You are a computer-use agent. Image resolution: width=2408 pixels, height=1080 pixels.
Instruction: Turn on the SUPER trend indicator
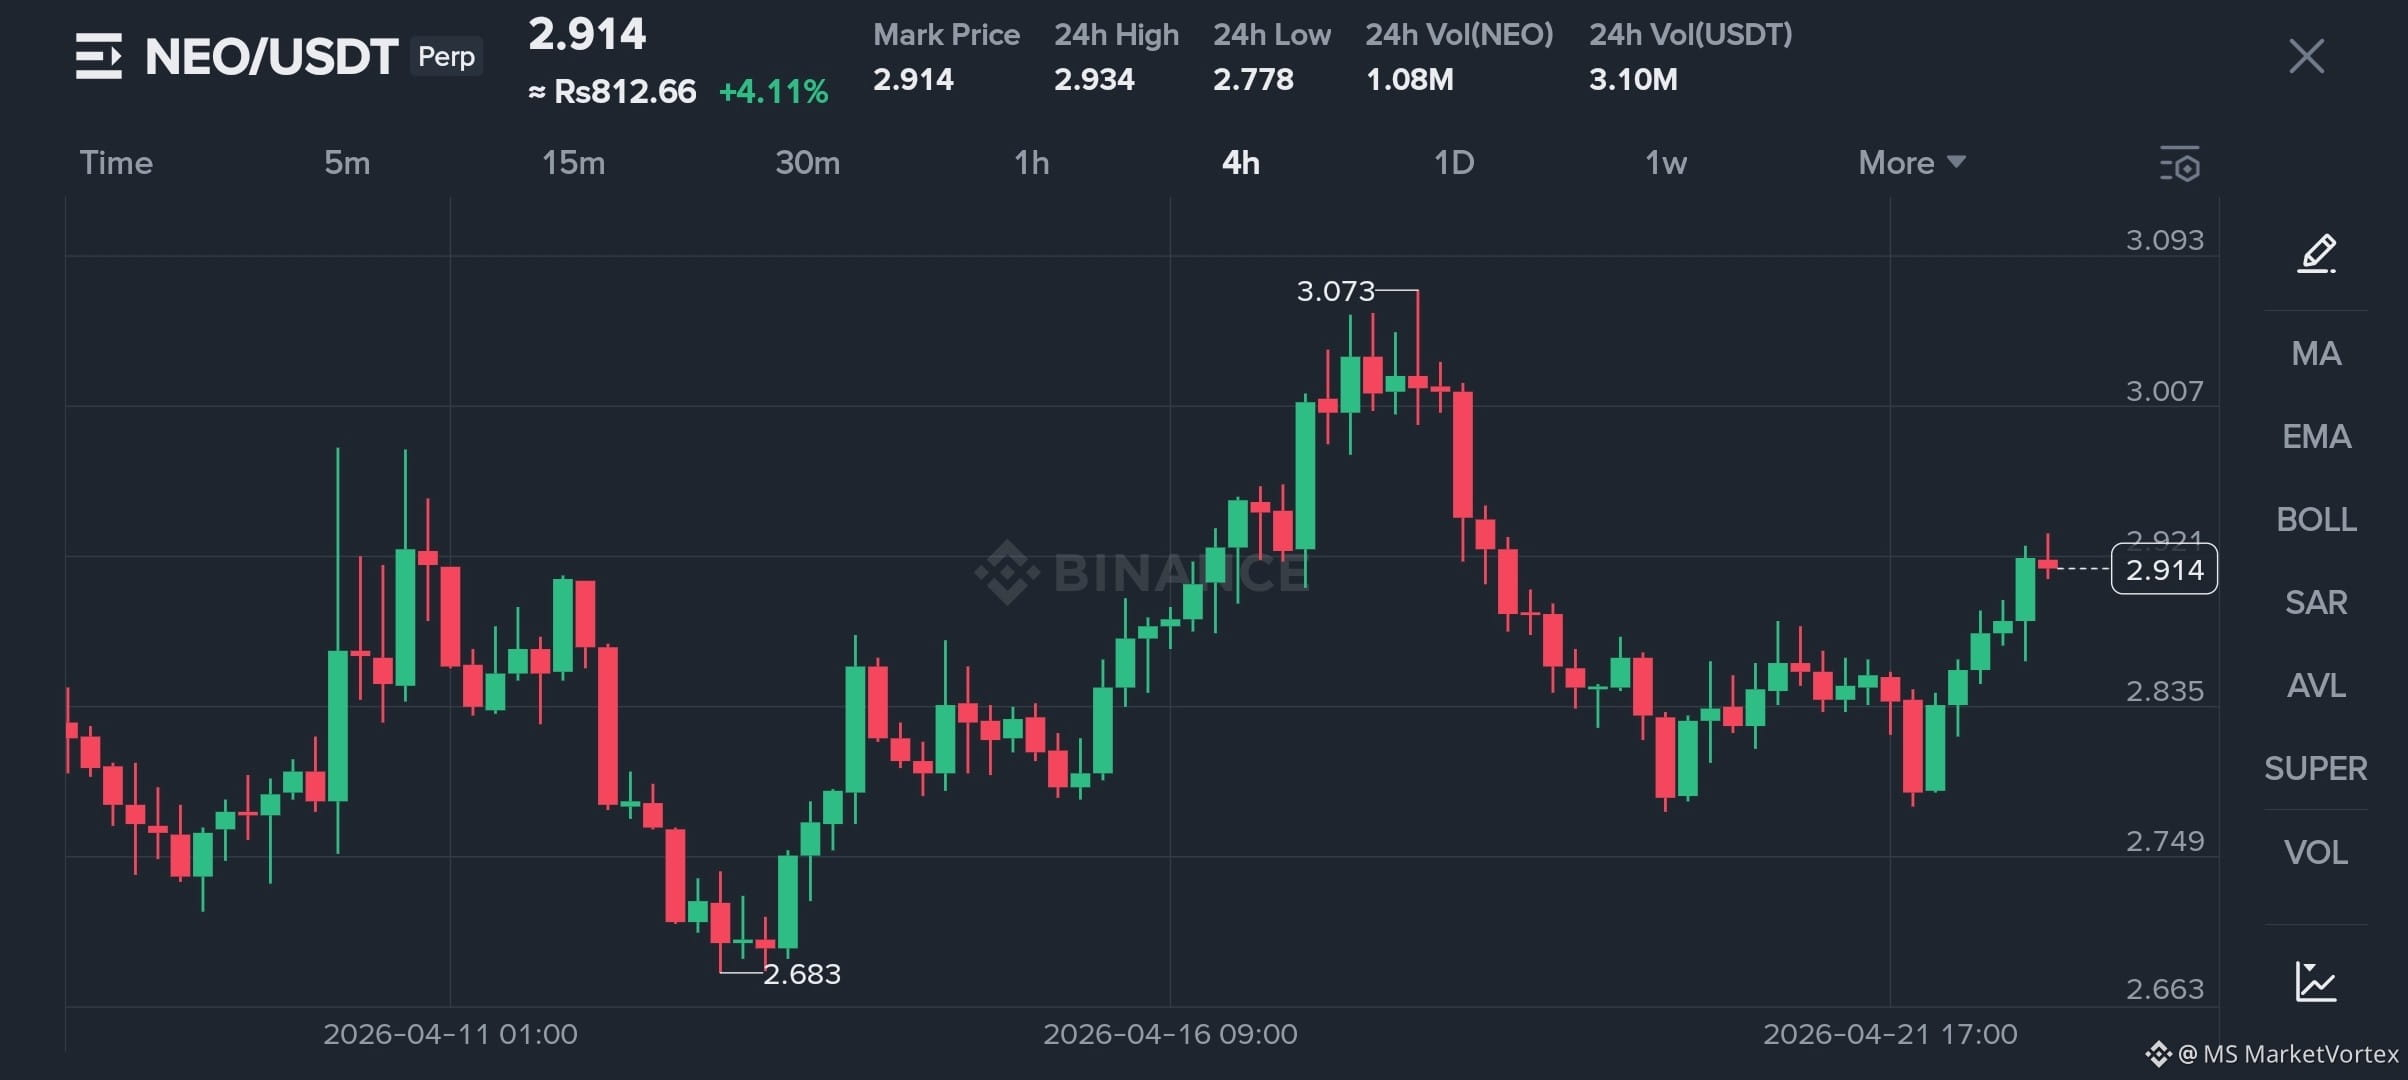(2316, 768)
